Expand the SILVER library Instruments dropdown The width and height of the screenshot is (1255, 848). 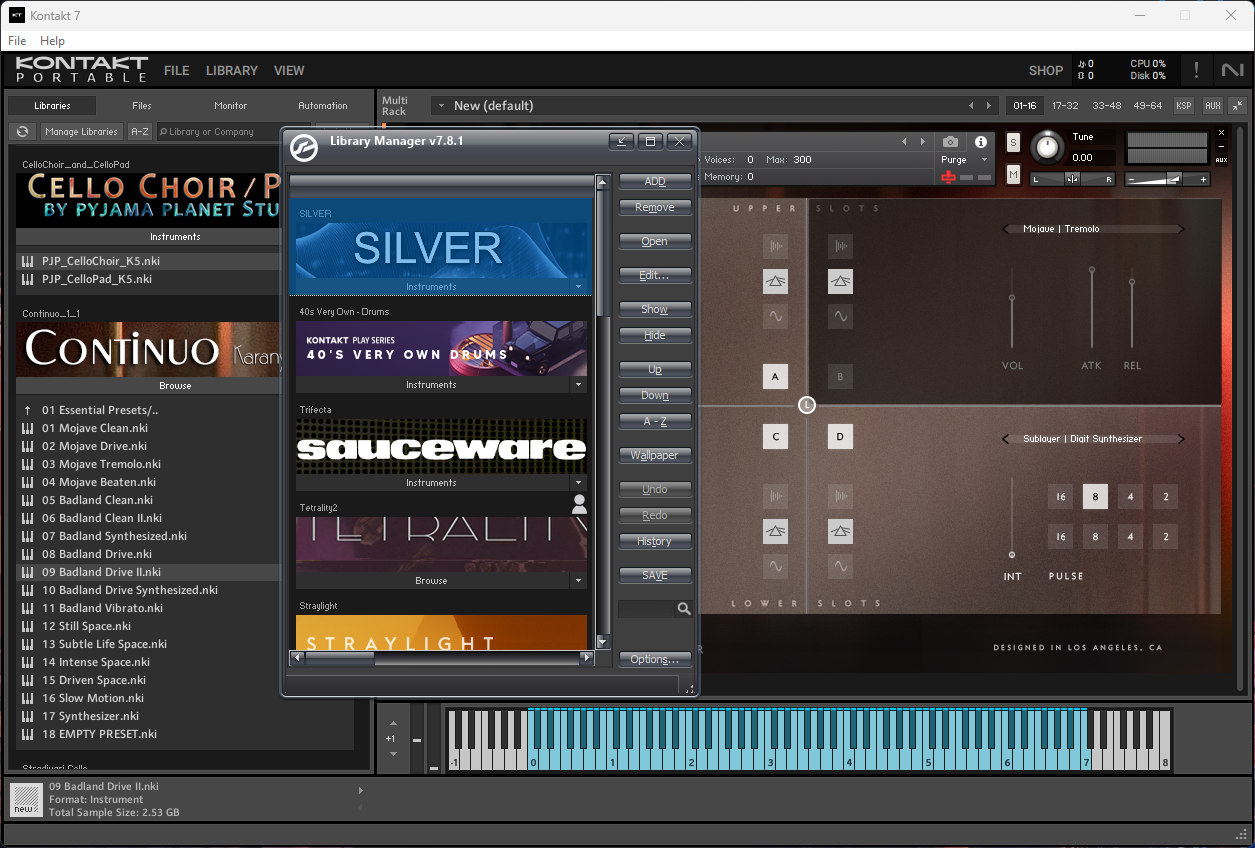578,287
